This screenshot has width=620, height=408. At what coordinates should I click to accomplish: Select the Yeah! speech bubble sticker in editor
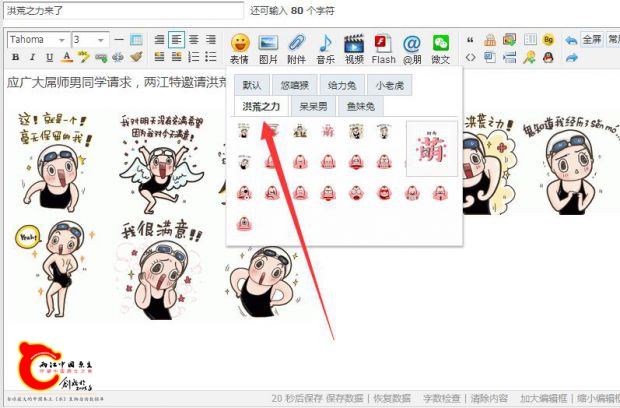55,269
